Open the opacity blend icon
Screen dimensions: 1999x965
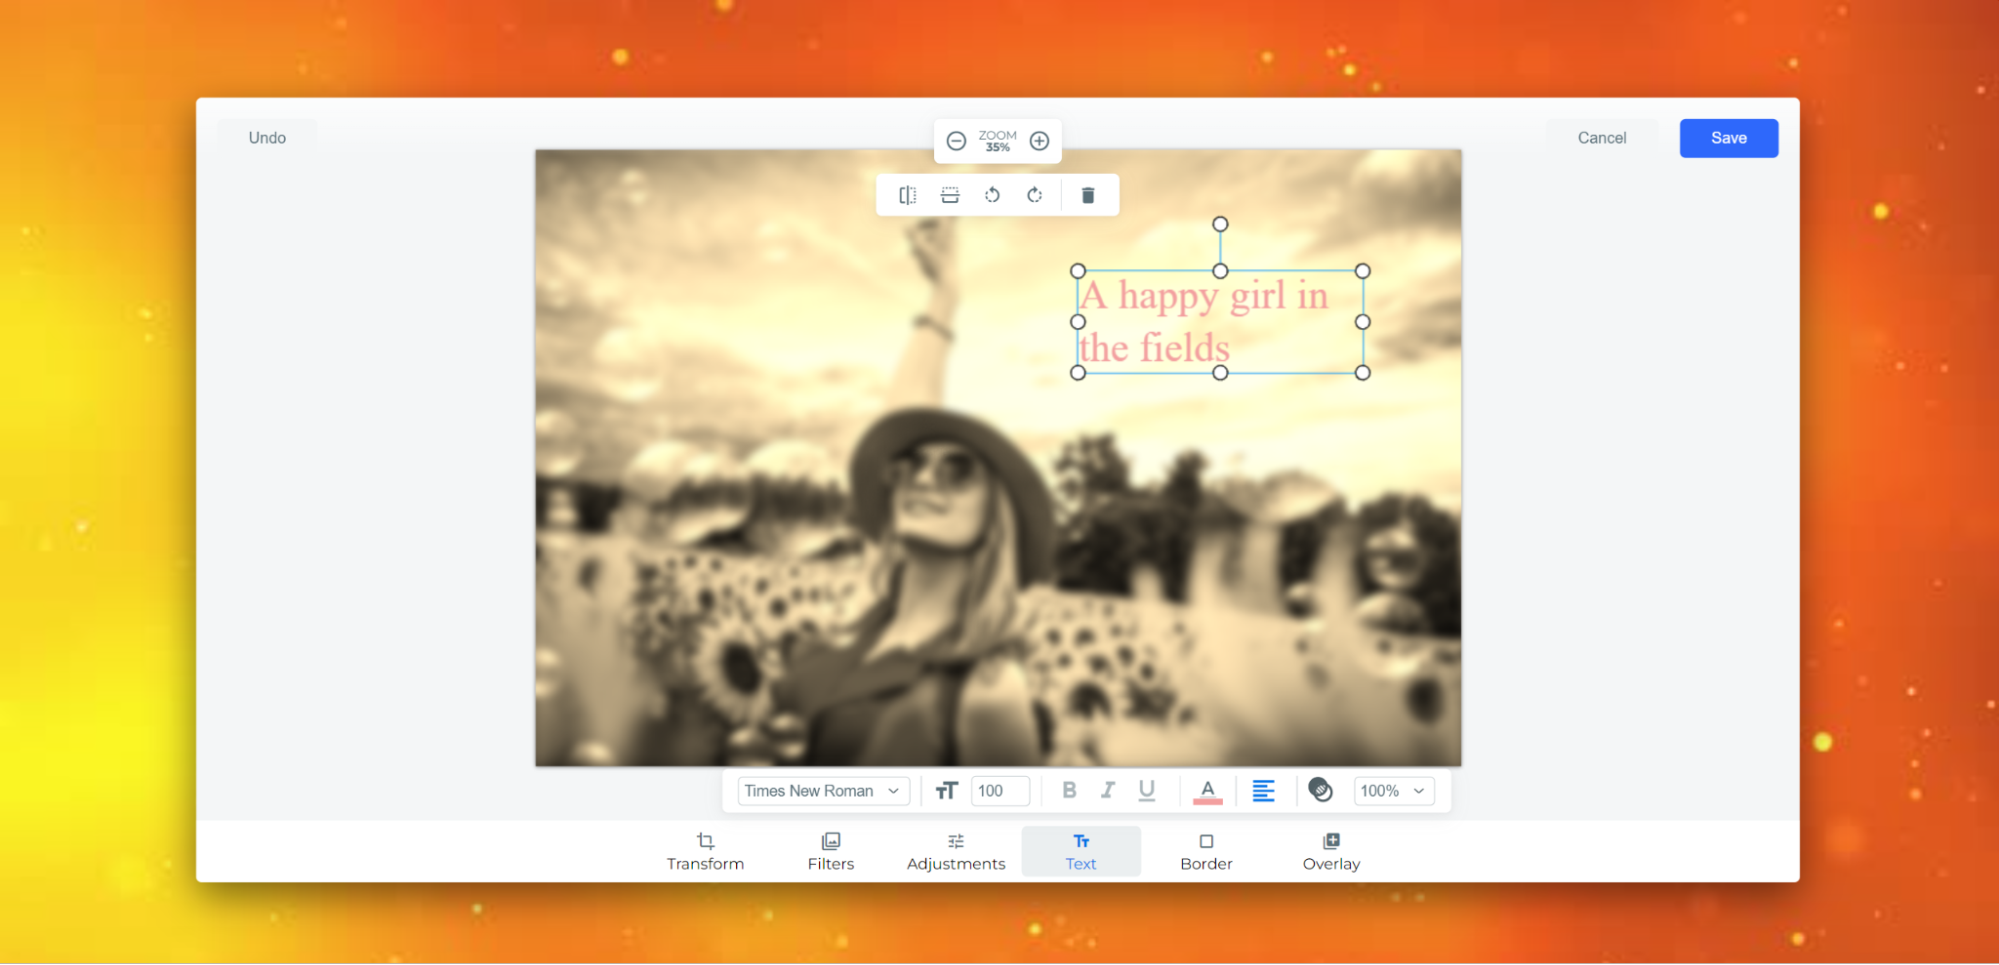1321,790
